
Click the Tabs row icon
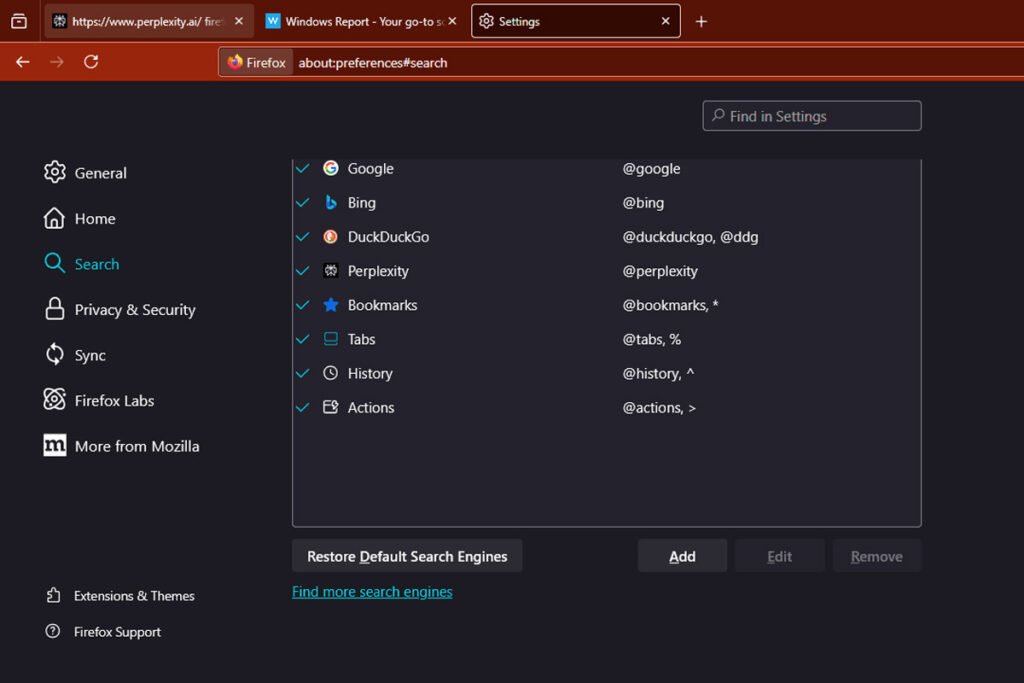click(x=330, y=339)
